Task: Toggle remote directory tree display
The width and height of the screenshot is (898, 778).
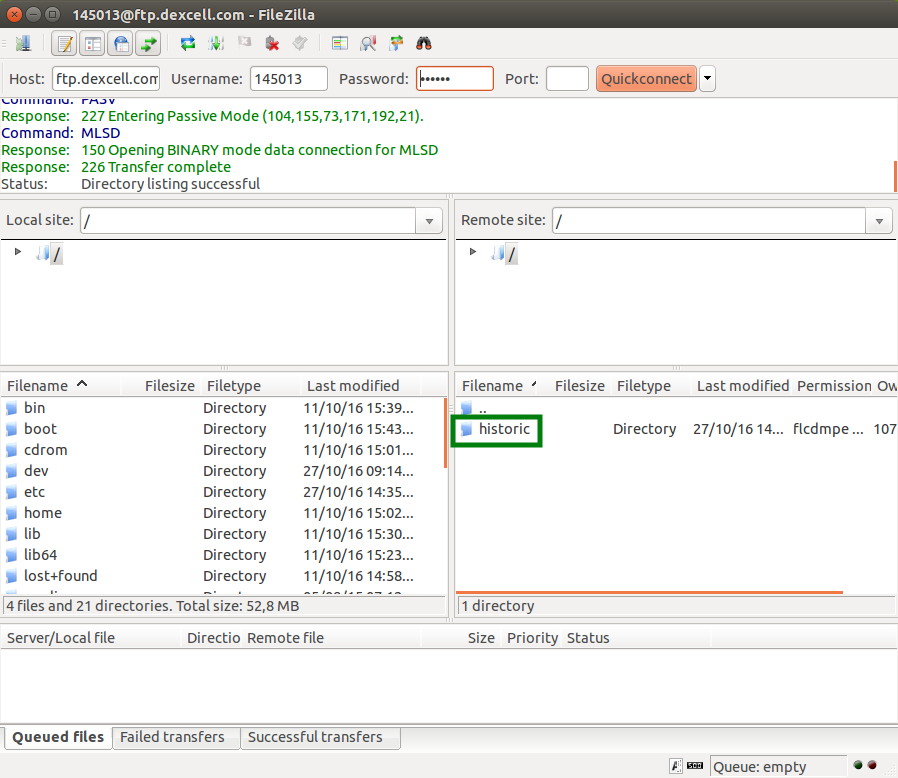Action: click(x=120, y=44)
